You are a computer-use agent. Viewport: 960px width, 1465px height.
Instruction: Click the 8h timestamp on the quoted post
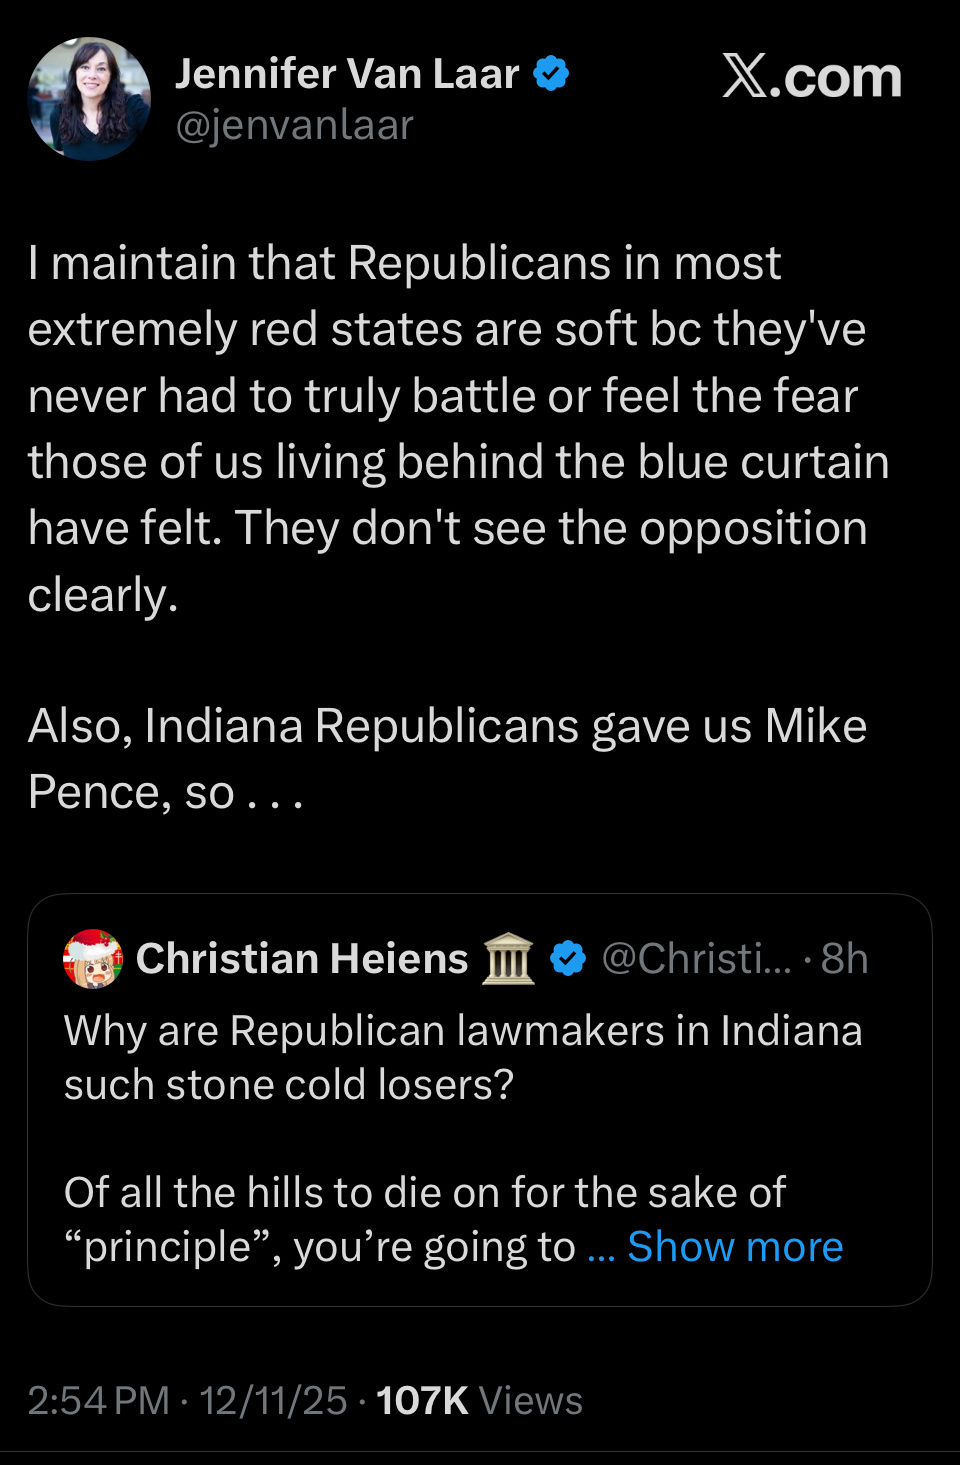[844, 959]
